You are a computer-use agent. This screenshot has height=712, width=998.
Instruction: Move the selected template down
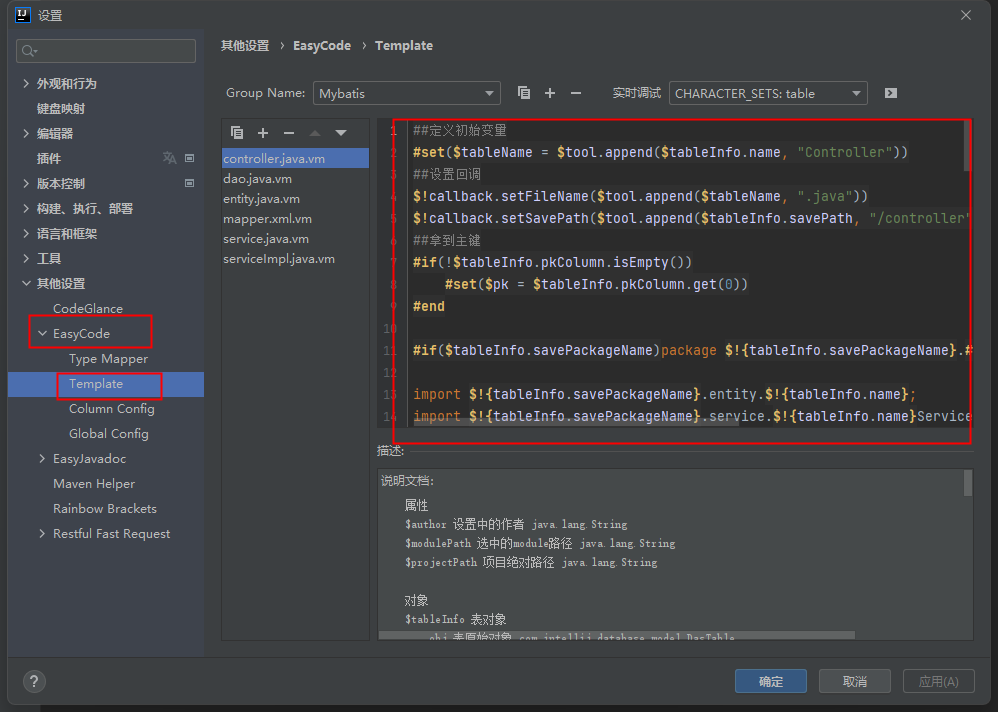(x=340, y=132)
